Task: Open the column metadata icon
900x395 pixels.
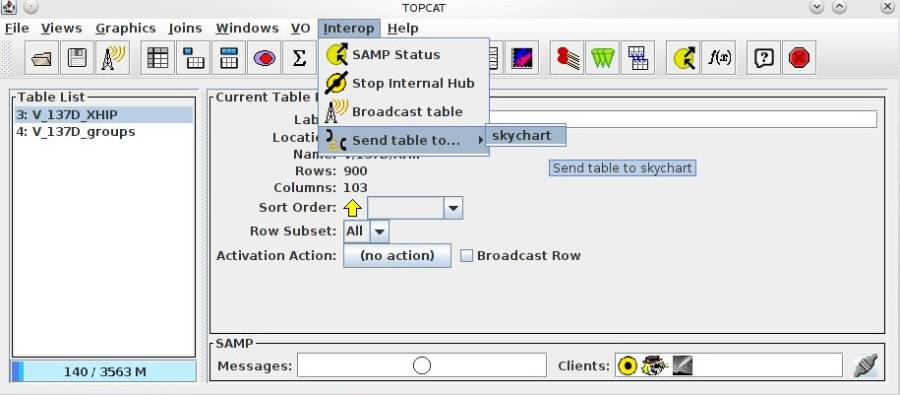Action: tap(229, 58)
